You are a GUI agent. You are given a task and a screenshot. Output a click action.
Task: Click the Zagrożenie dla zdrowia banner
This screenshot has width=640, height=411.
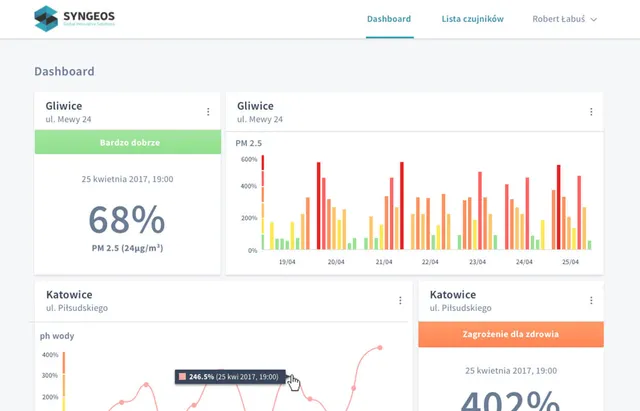tap(511, 334)
